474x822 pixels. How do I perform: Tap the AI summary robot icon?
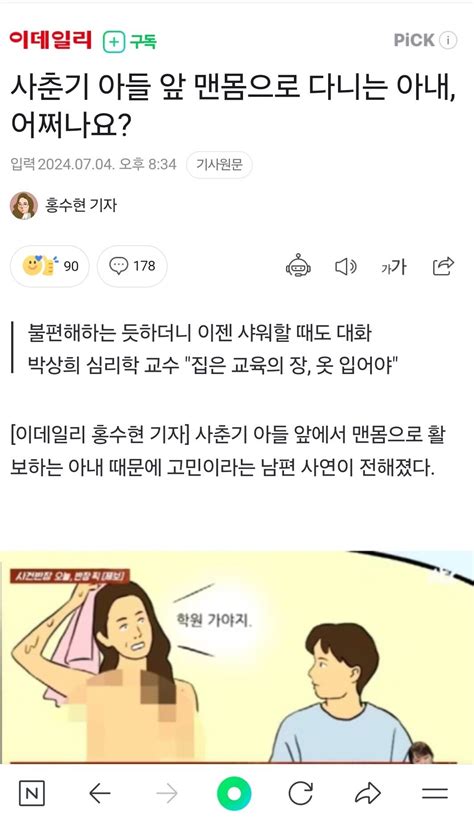(x=298, y=266)
